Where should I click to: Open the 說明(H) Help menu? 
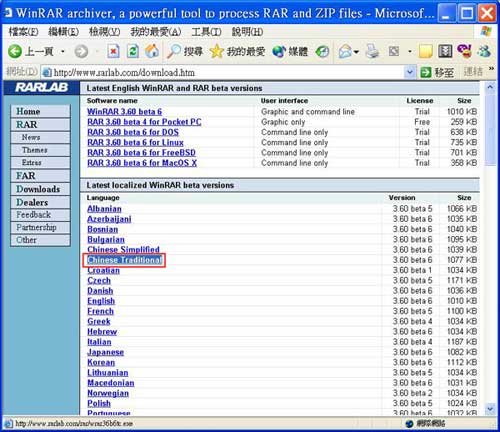(x=247, y=32)
